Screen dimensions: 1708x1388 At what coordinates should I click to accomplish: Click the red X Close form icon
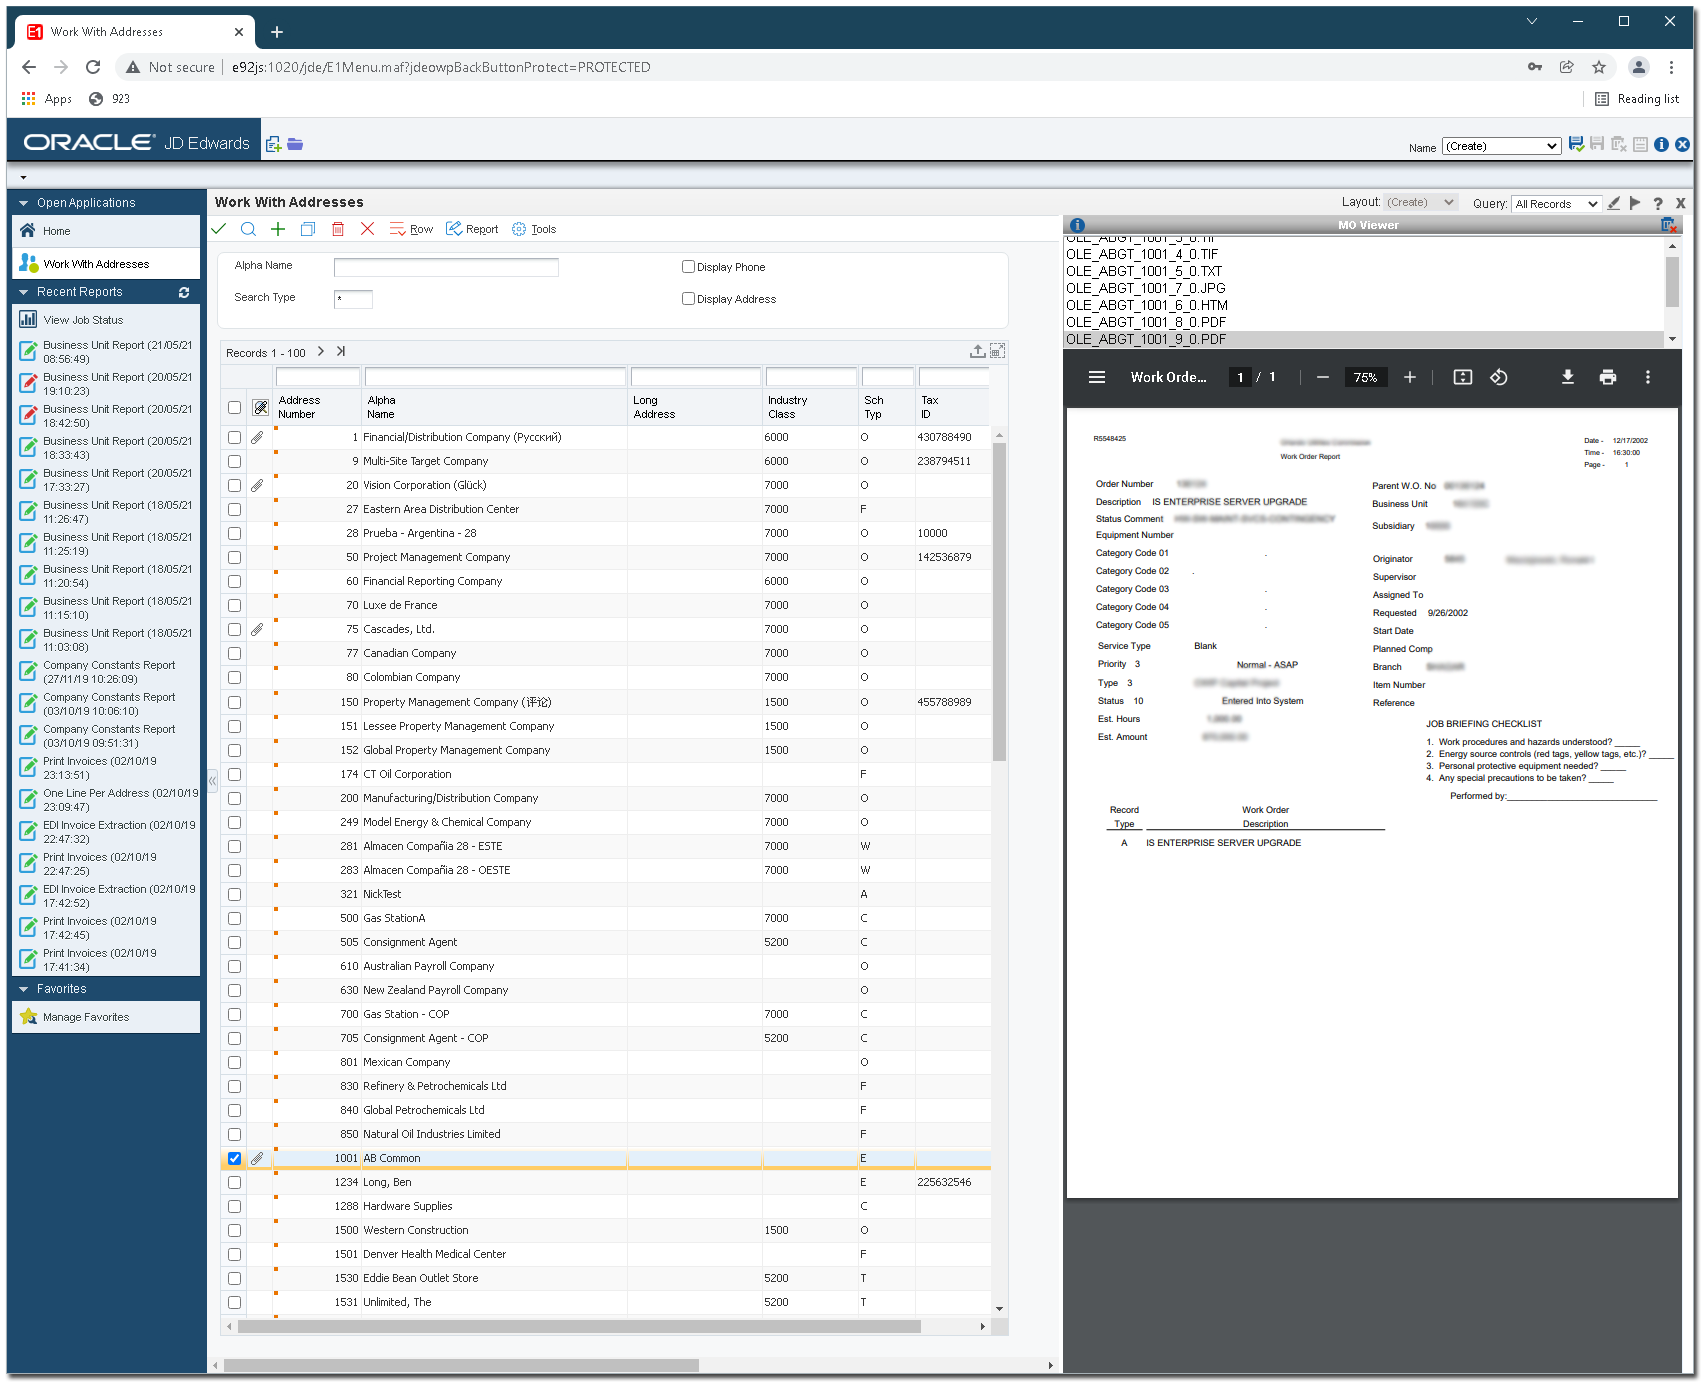(x=367, y=229)
